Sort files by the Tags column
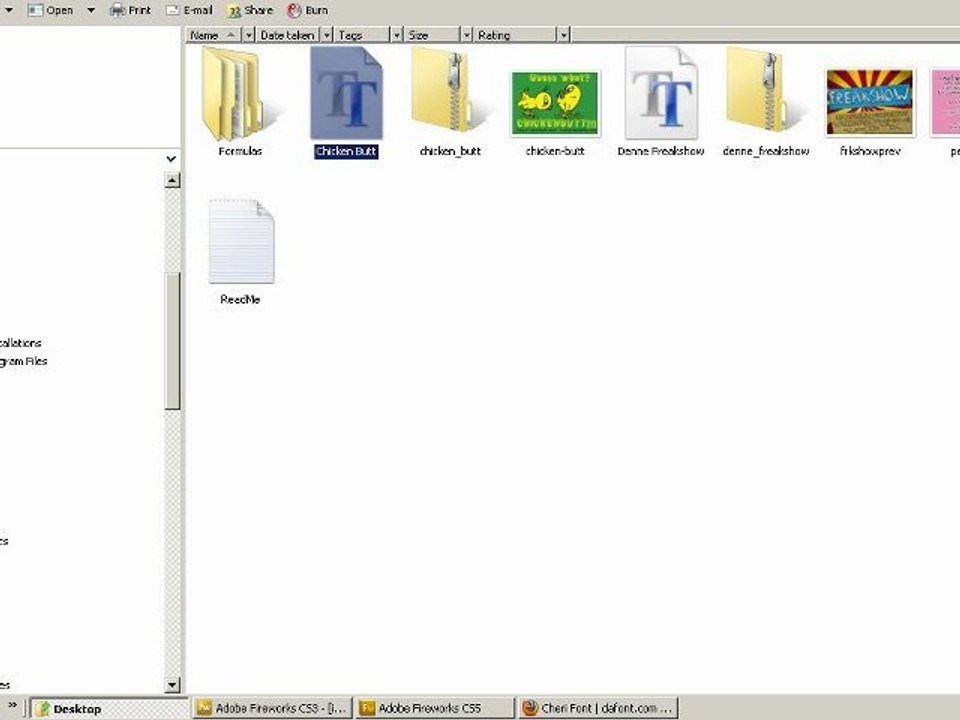The height and width of the screenshot is (720, 960). tap(362, 35)
